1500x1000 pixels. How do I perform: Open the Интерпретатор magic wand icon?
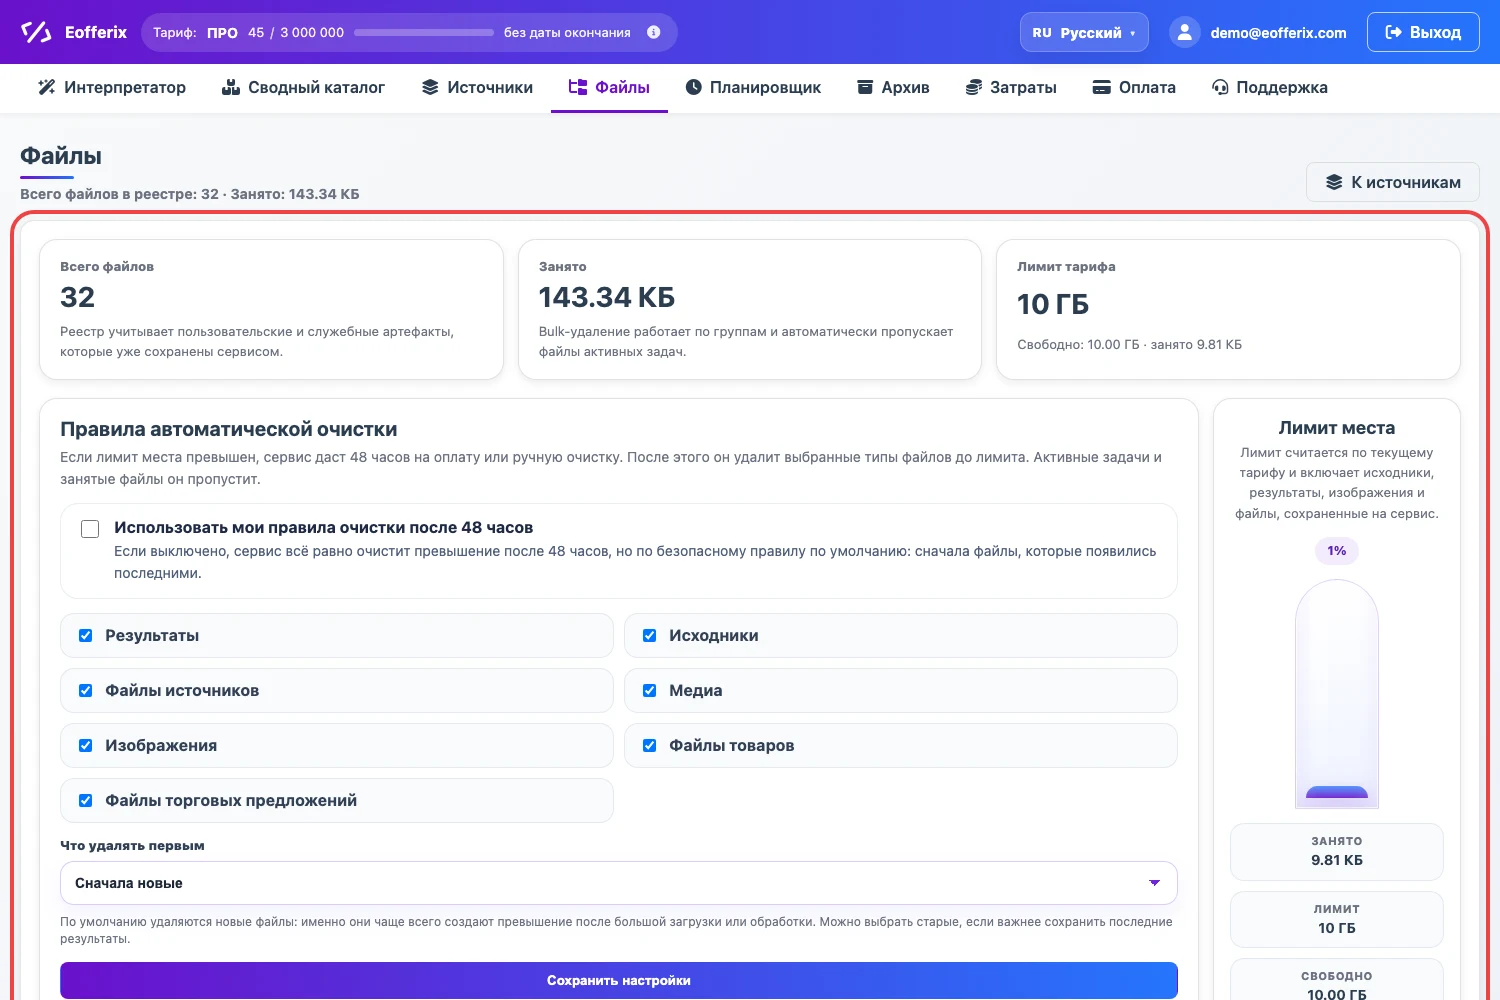click(46, 87)
